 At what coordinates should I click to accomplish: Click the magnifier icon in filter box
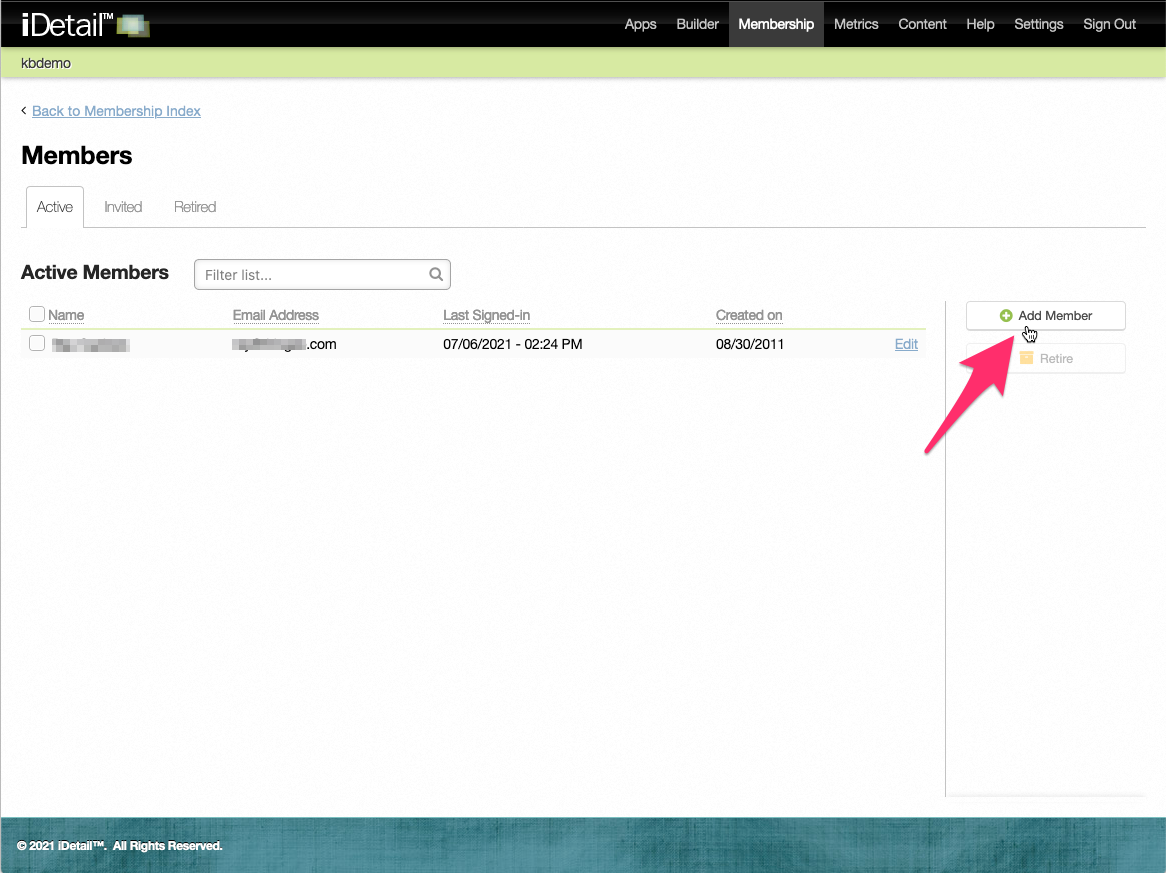436,274
